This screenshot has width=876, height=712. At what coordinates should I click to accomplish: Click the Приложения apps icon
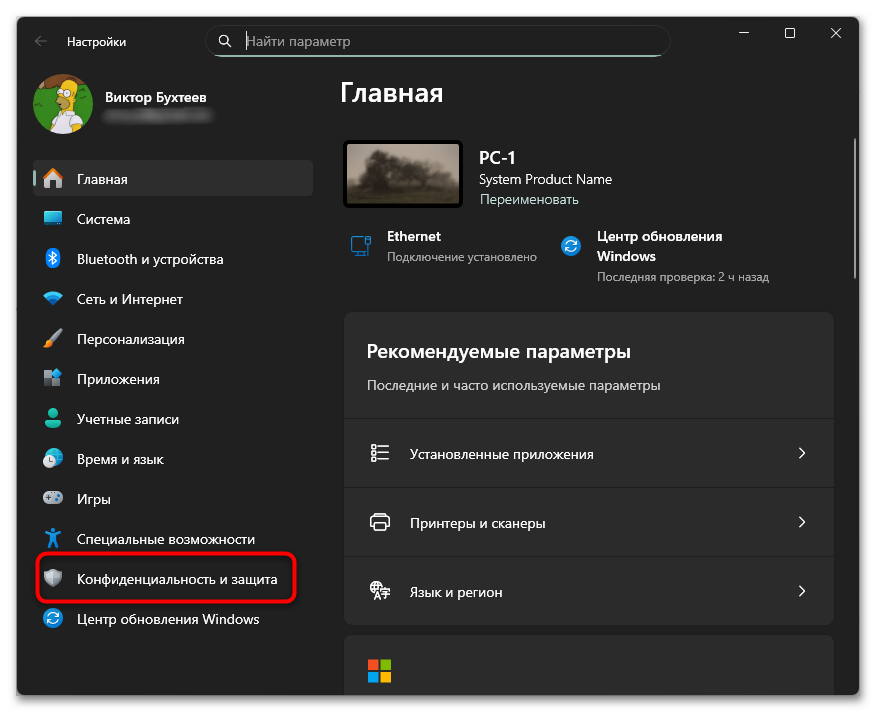[x=53, y=378]
